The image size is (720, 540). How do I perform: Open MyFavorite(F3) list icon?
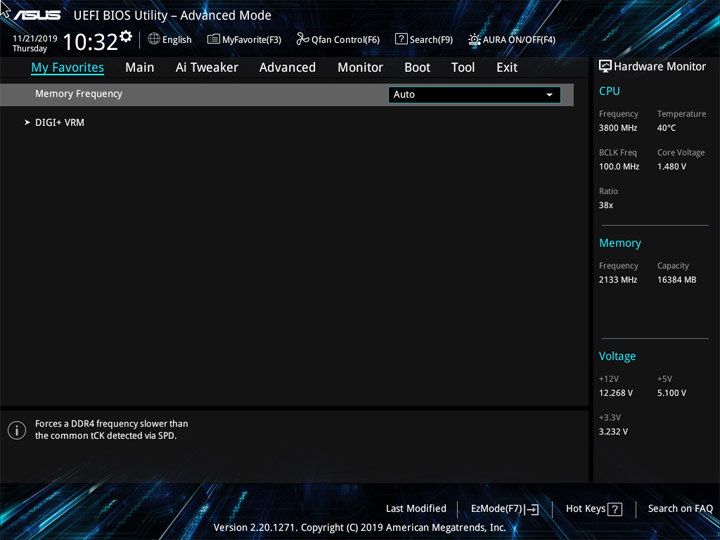[x=213, y=39]
